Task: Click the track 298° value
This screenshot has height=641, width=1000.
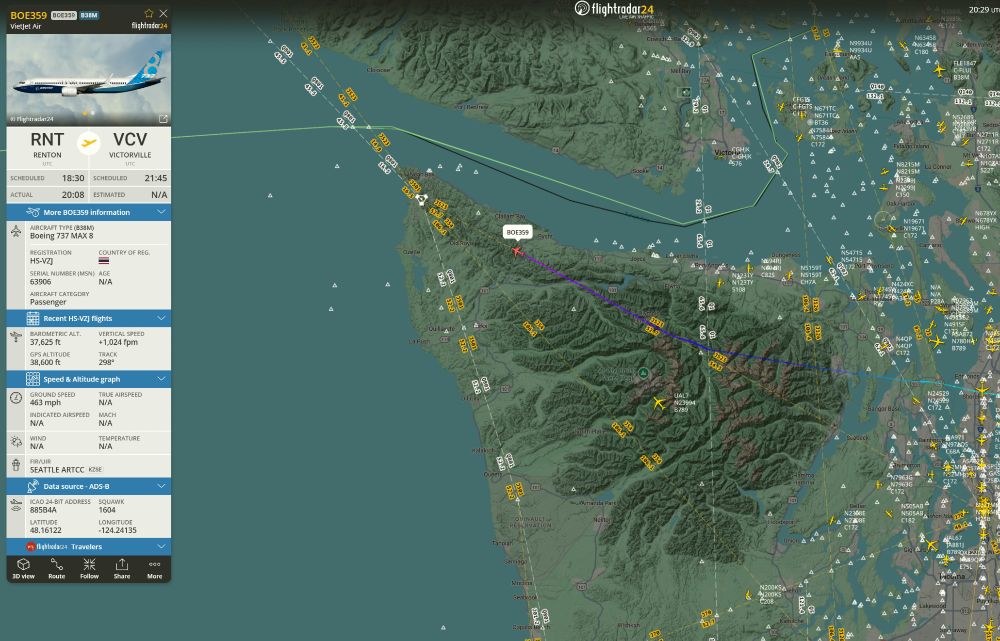Action: (106, 363)
